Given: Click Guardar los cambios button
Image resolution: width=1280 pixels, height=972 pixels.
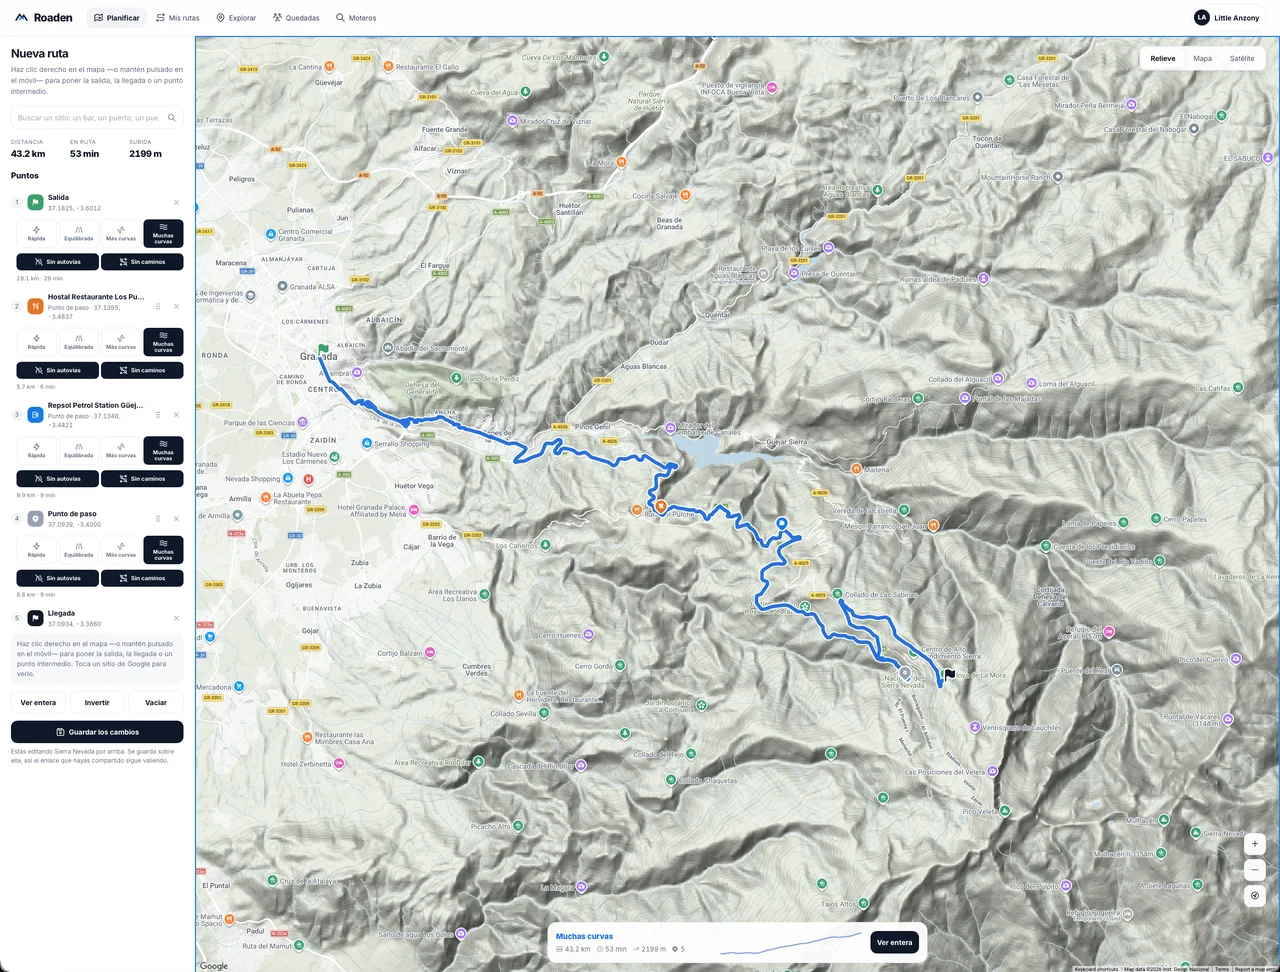Looking at the screenshot, I should (97, 732).
